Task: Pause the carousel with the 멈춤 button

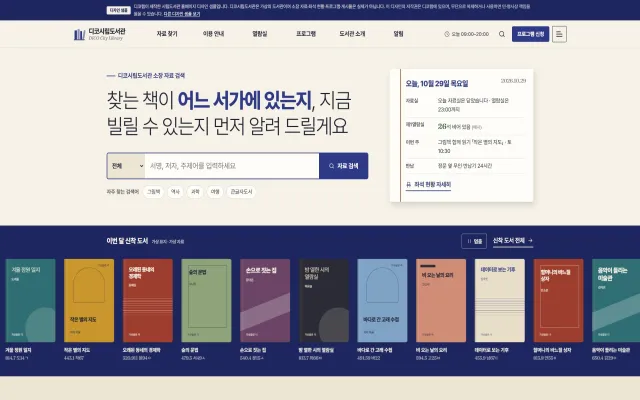Action: (474, 241)
